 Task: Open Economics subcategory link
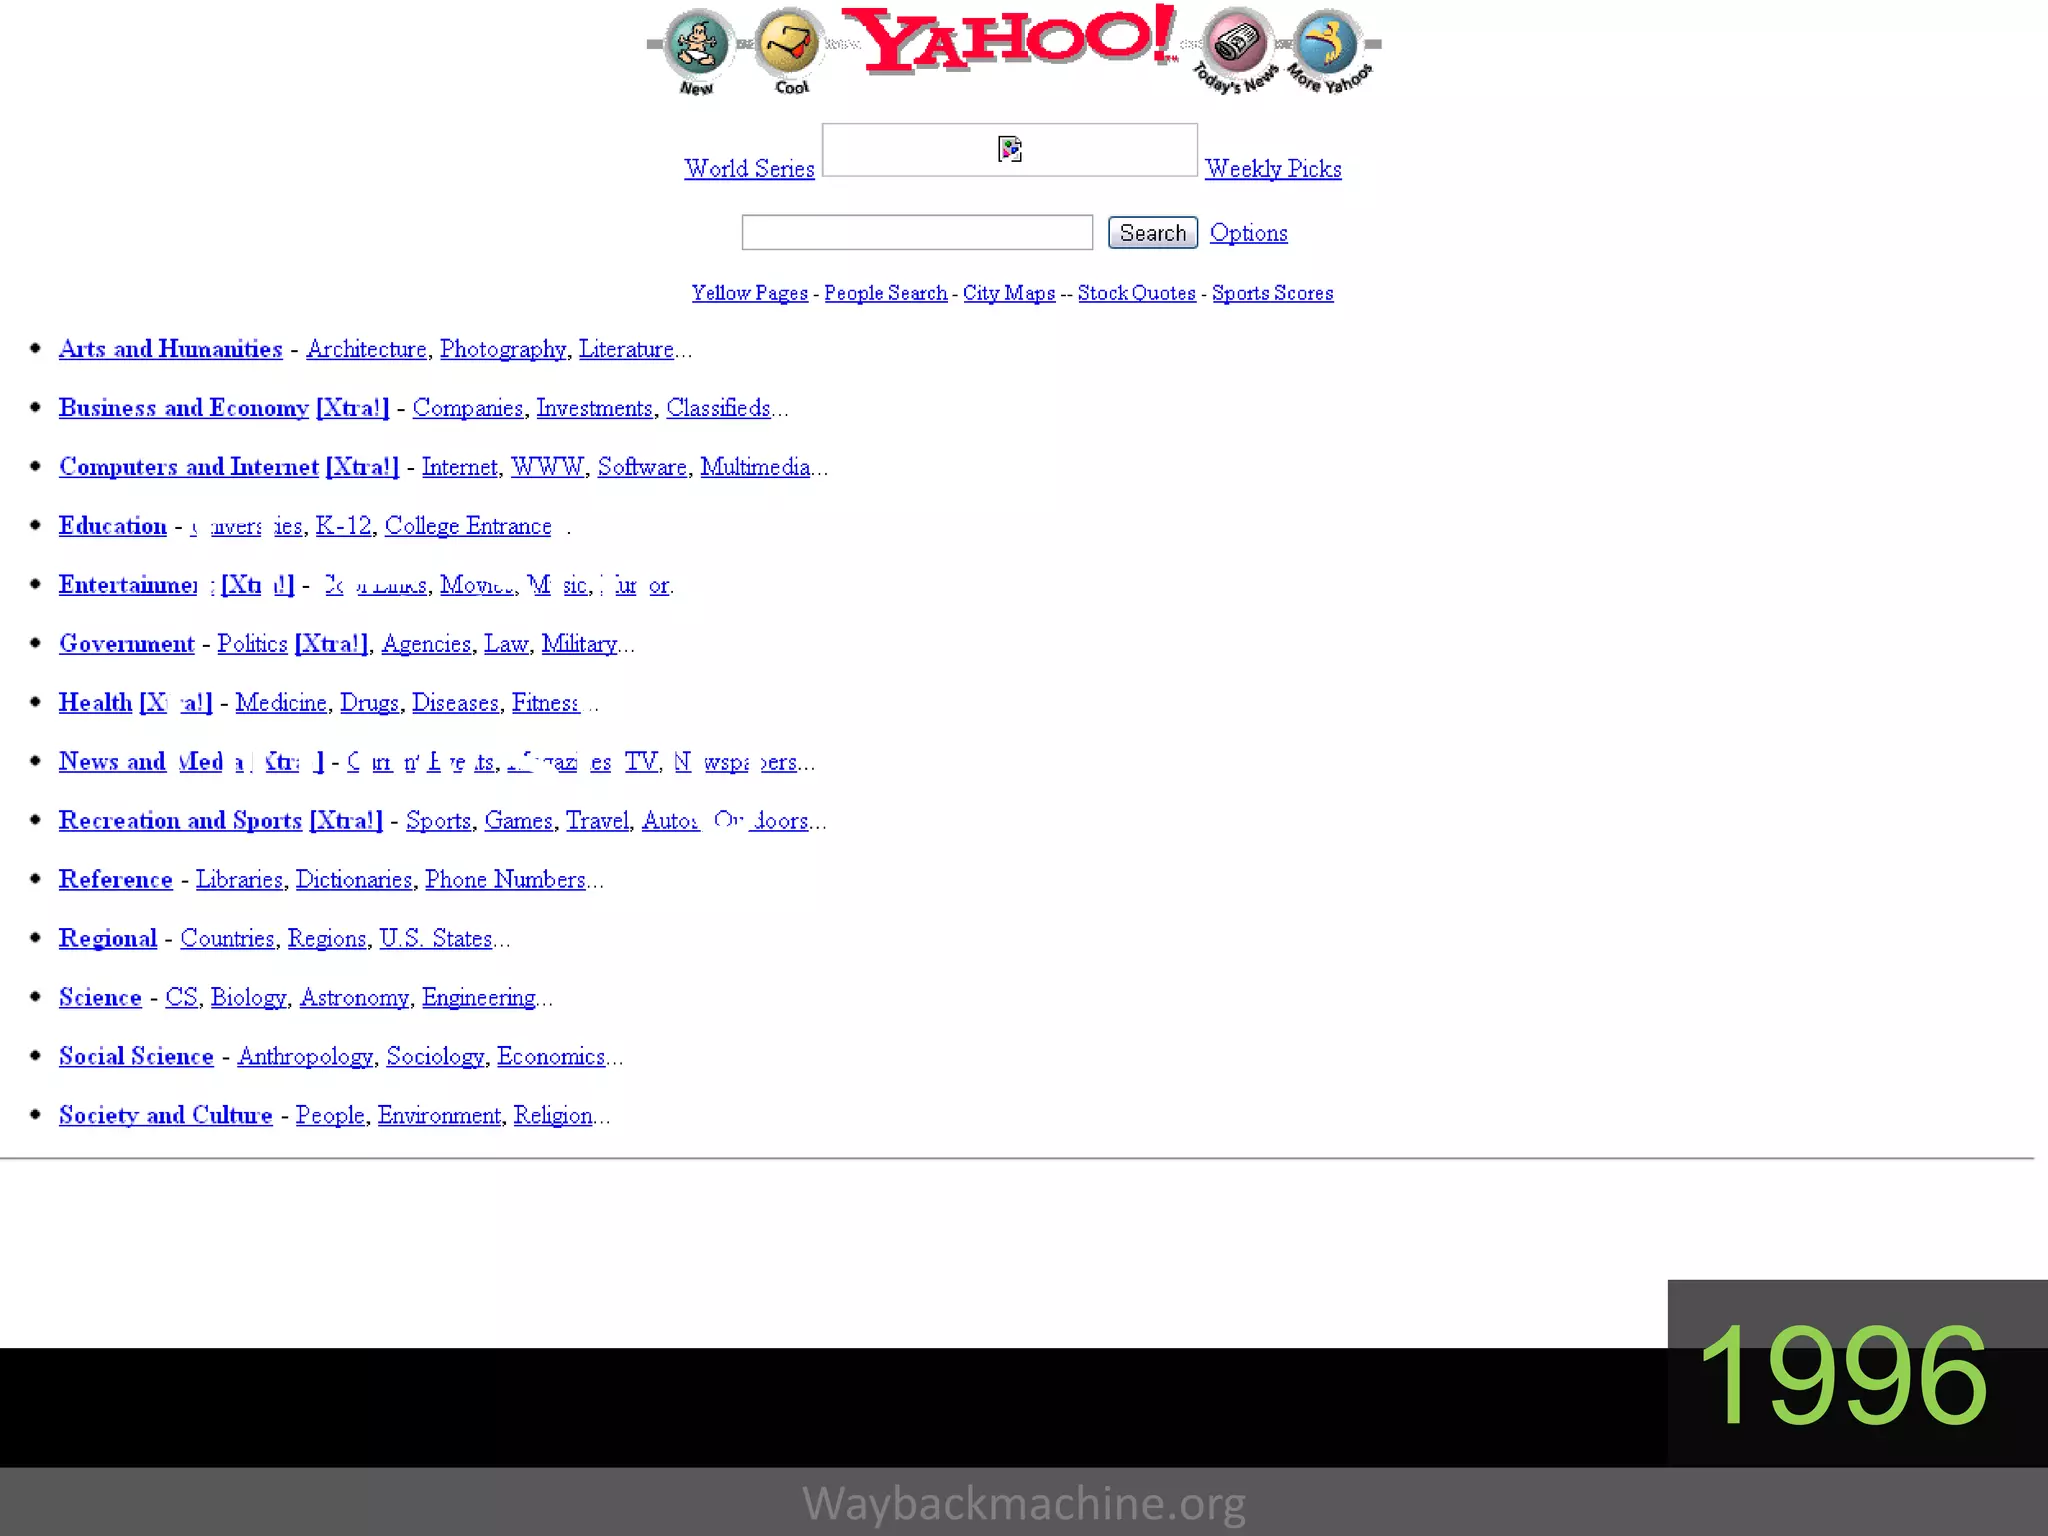click(x=551, y=1057)
